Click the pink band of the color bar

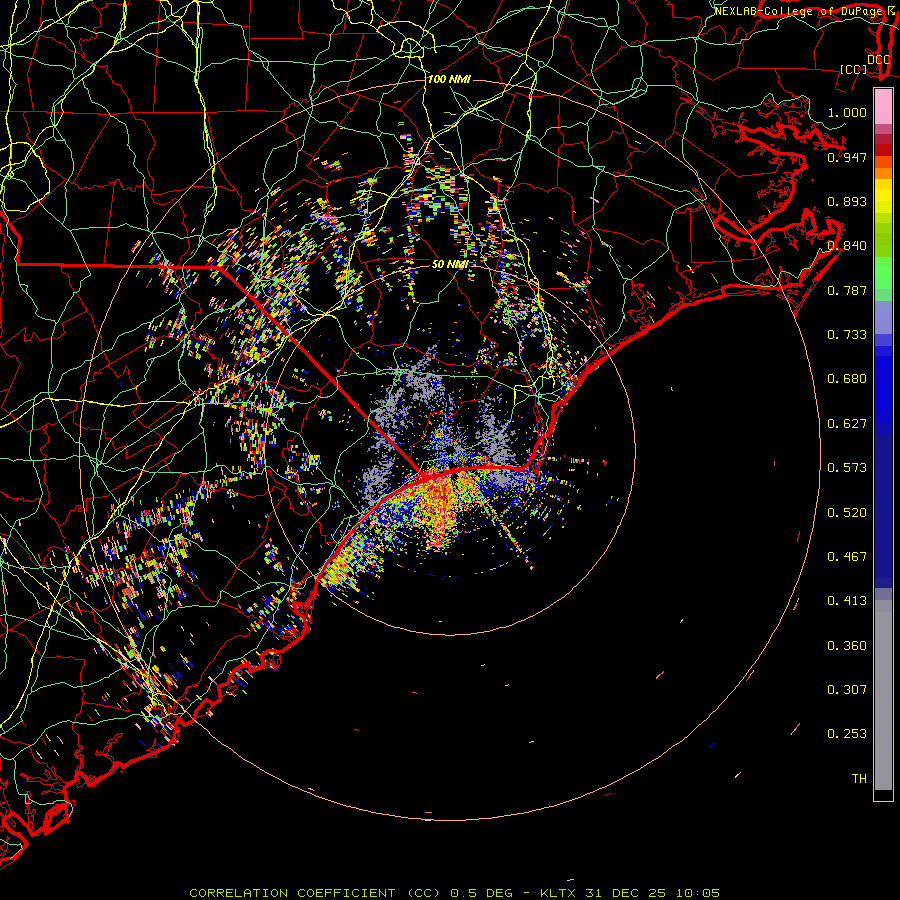pyautogui.click(x=883, y=107)
